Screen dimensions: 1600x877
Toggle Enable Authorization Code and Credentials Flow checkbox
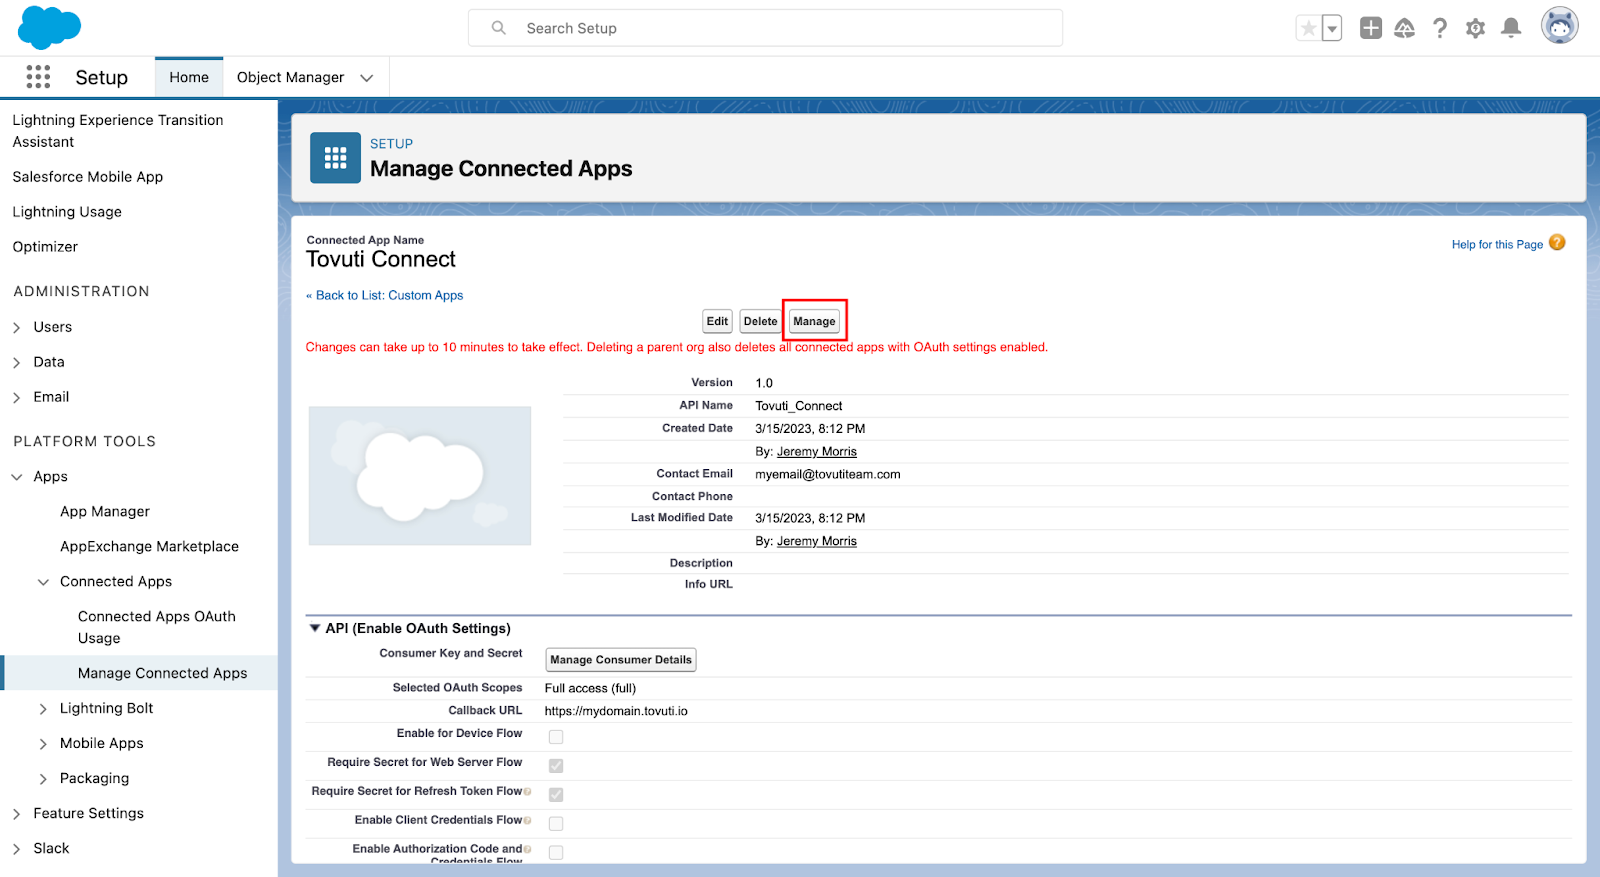(556, 853)
